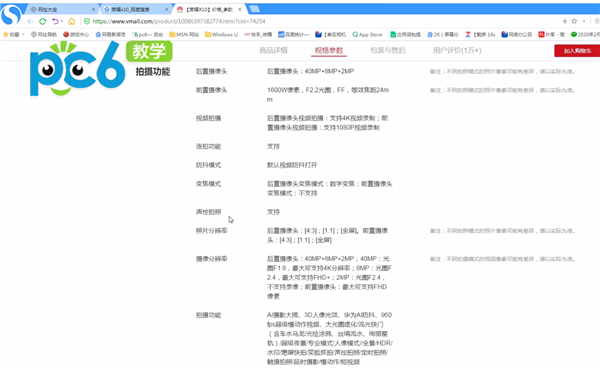
Task: Click the 连拍功能 spec label
Action: [208, 146]
